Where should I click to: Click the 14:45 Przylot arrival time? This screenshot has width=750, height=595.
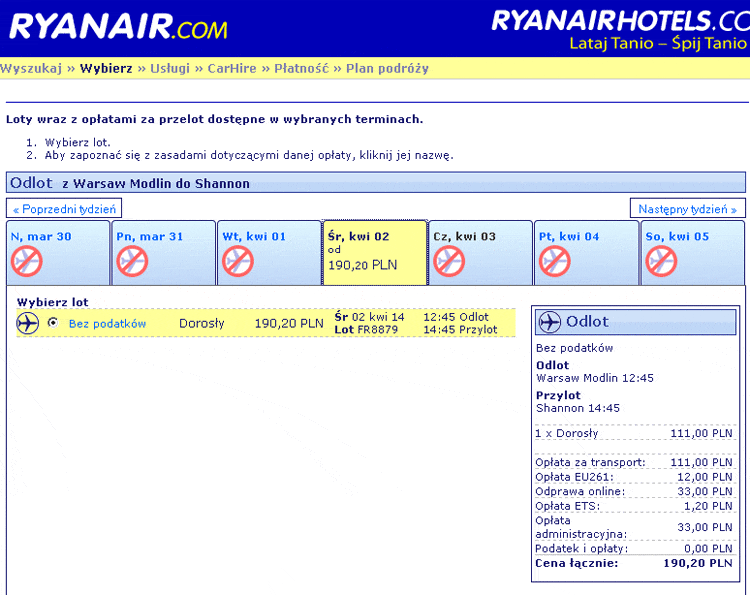coord(460,330)
